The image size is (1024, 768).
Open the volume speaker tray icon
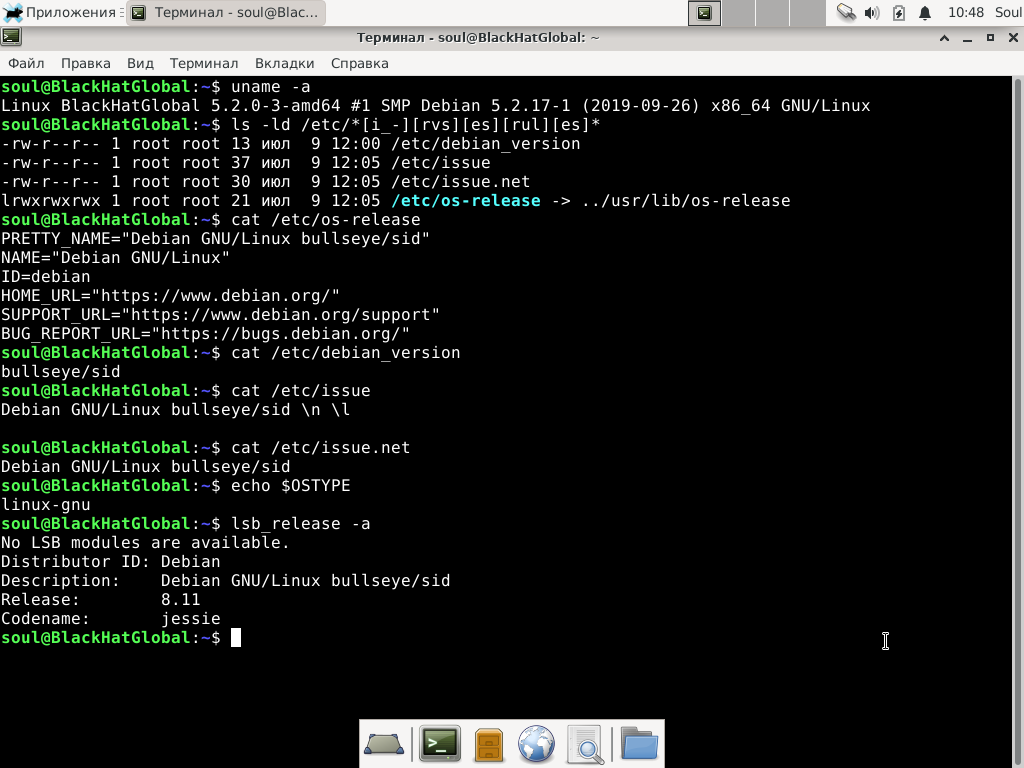click(872, 12)
